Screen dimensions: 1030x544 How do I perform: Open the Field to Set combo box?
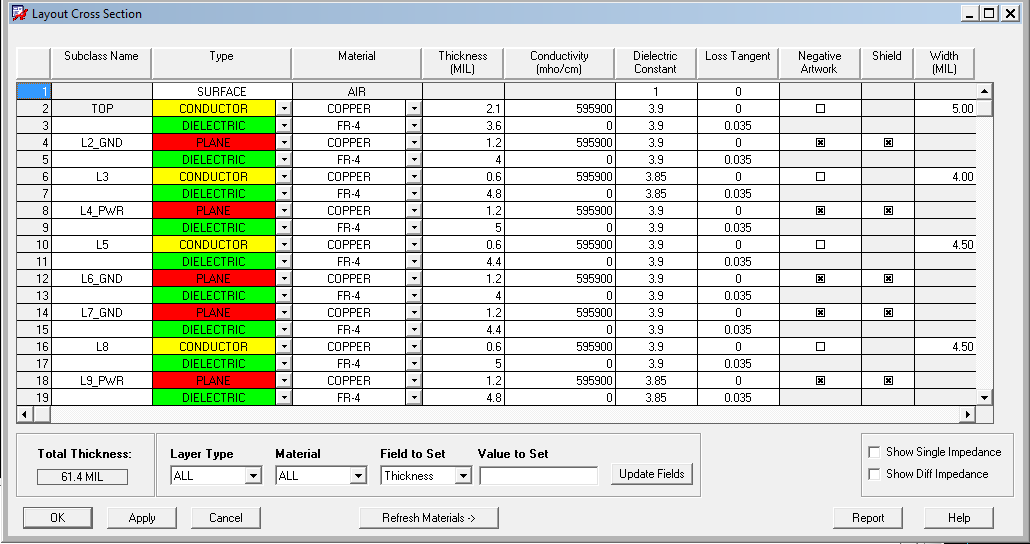tap(463, 476)
